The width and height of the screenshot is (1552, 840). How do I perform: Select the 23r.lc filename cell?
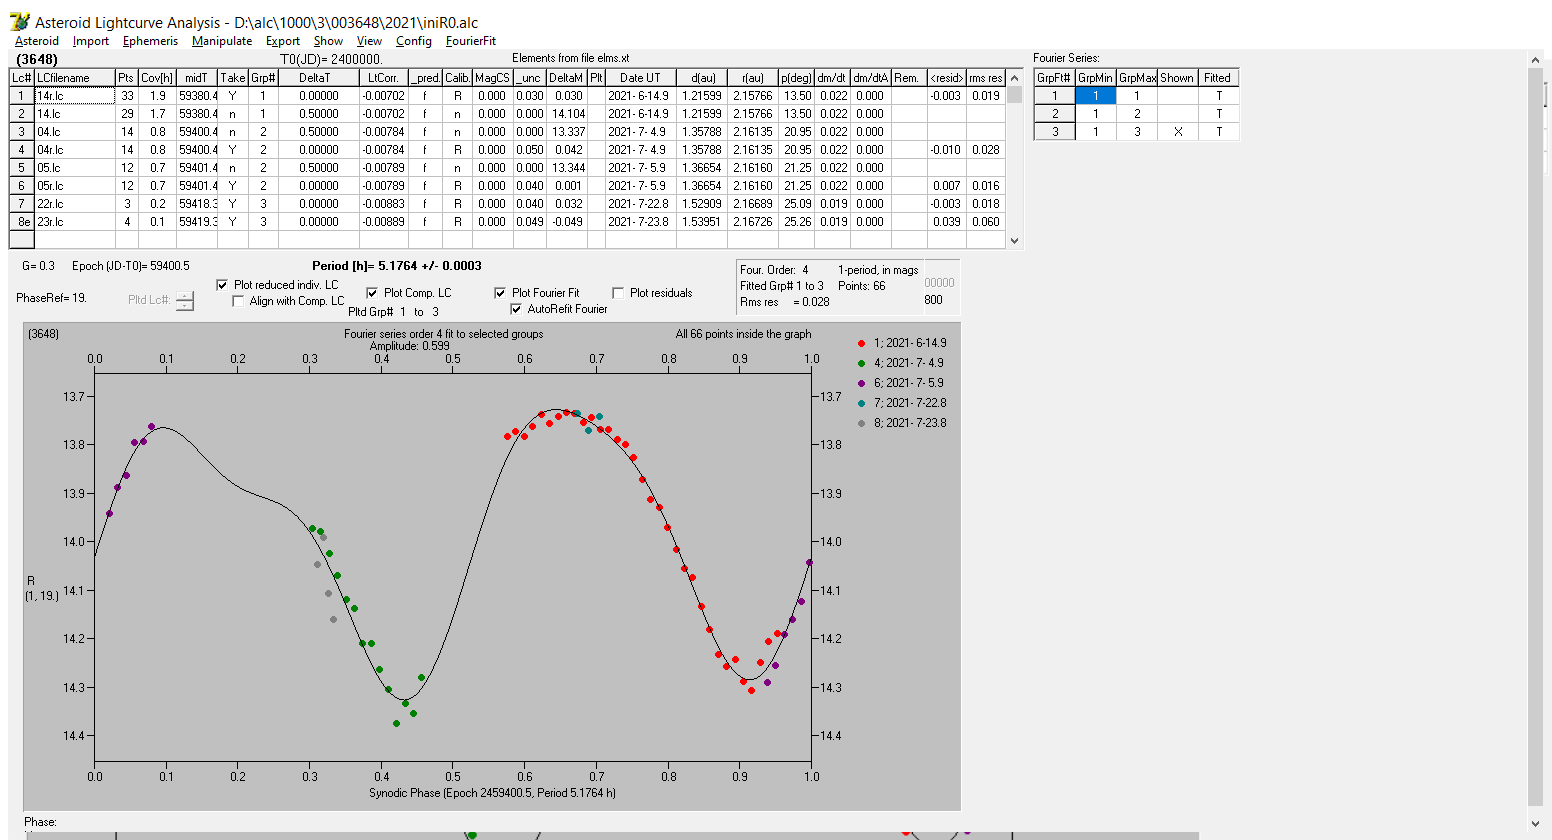point(75,222)
